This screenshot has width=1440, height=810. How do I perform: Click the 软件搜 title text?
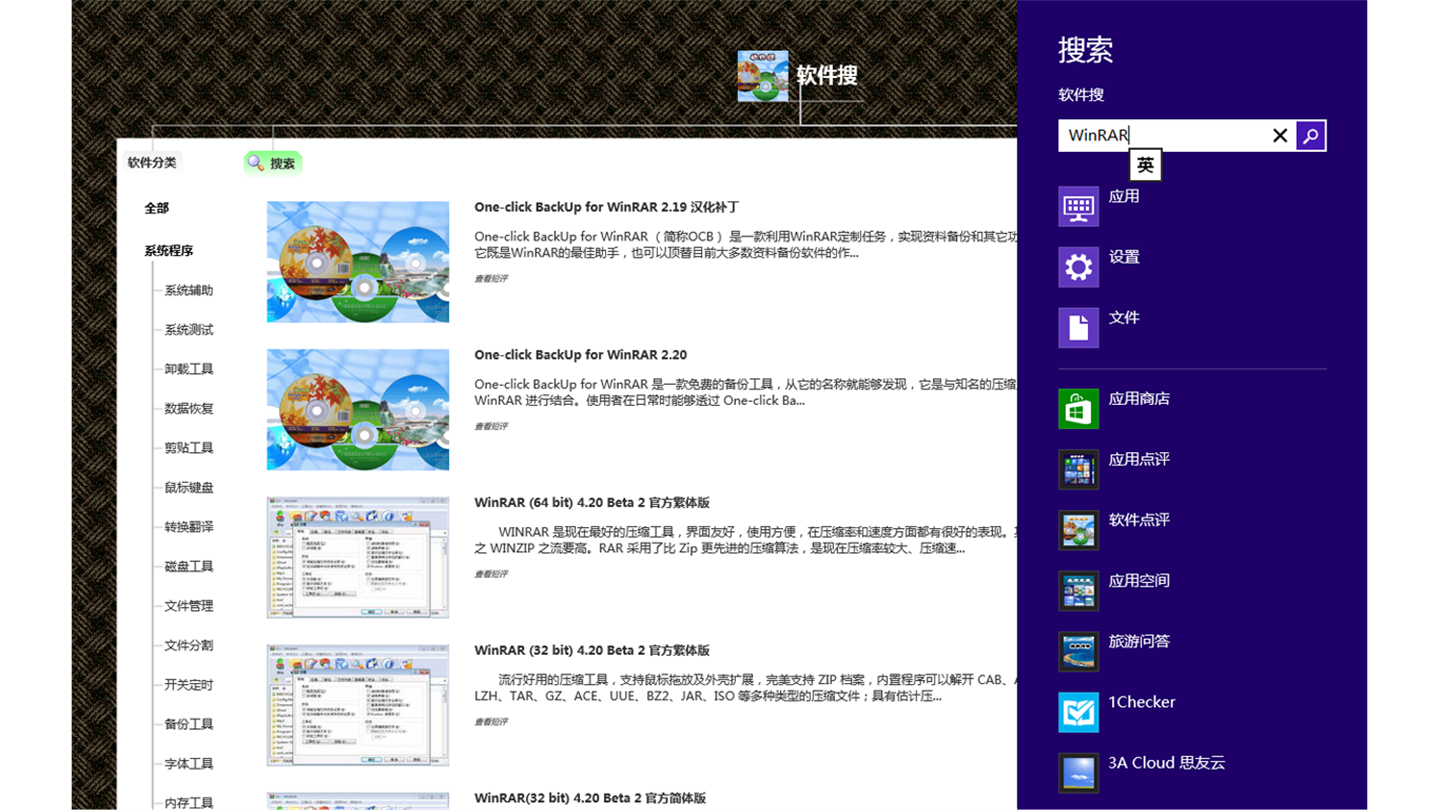[x=826, y=75]
